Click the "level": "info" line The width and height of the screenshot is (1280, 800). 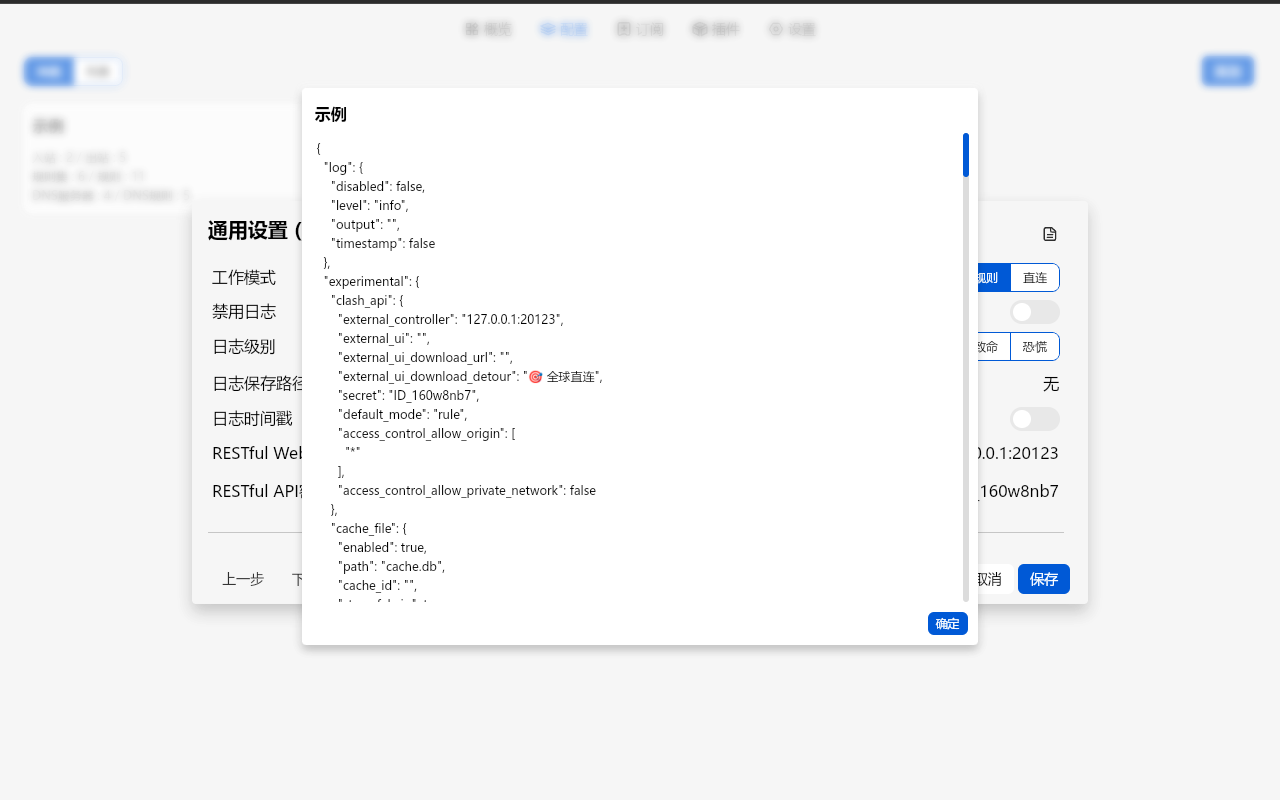[x=370, y=205]
